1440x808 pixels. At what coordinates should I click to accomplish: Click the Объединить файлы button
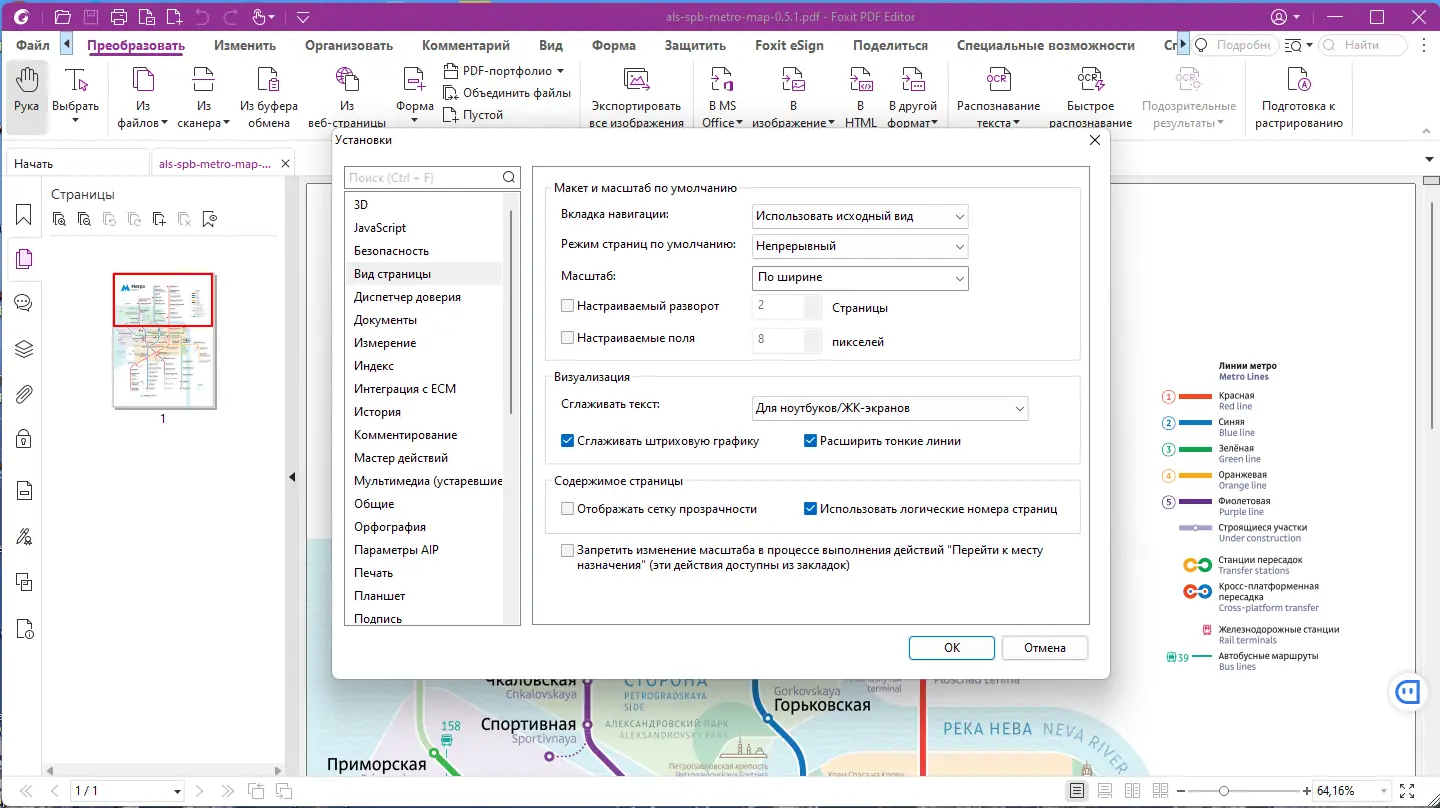click(x=507, y=93)
